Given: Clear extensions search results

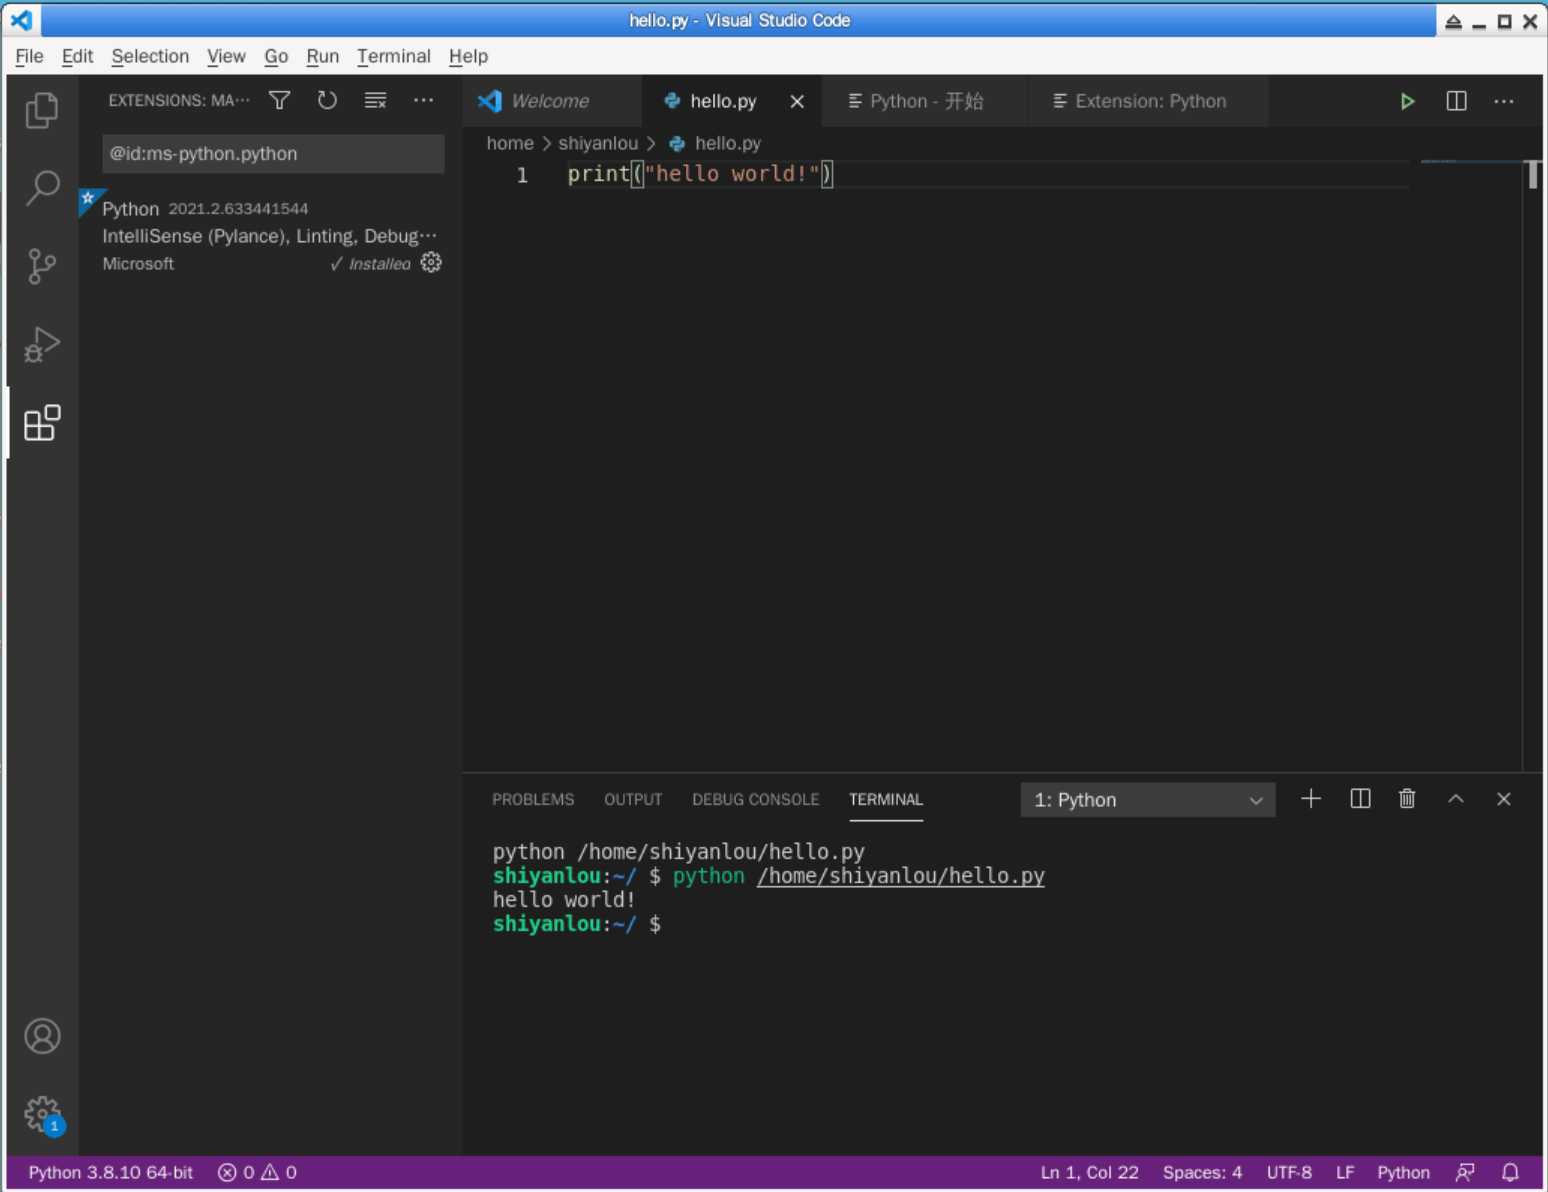Looking at the screenshot, I should coord(375,100).
